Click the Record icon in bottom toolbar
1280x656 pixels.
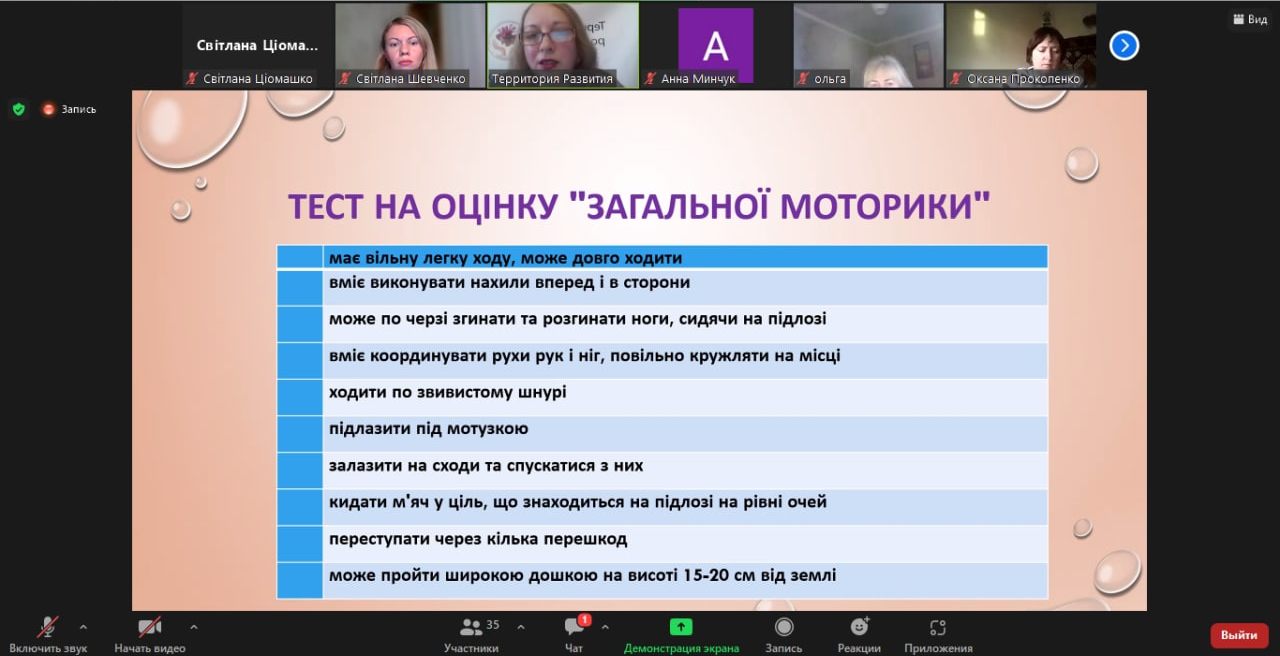point(784,627)
